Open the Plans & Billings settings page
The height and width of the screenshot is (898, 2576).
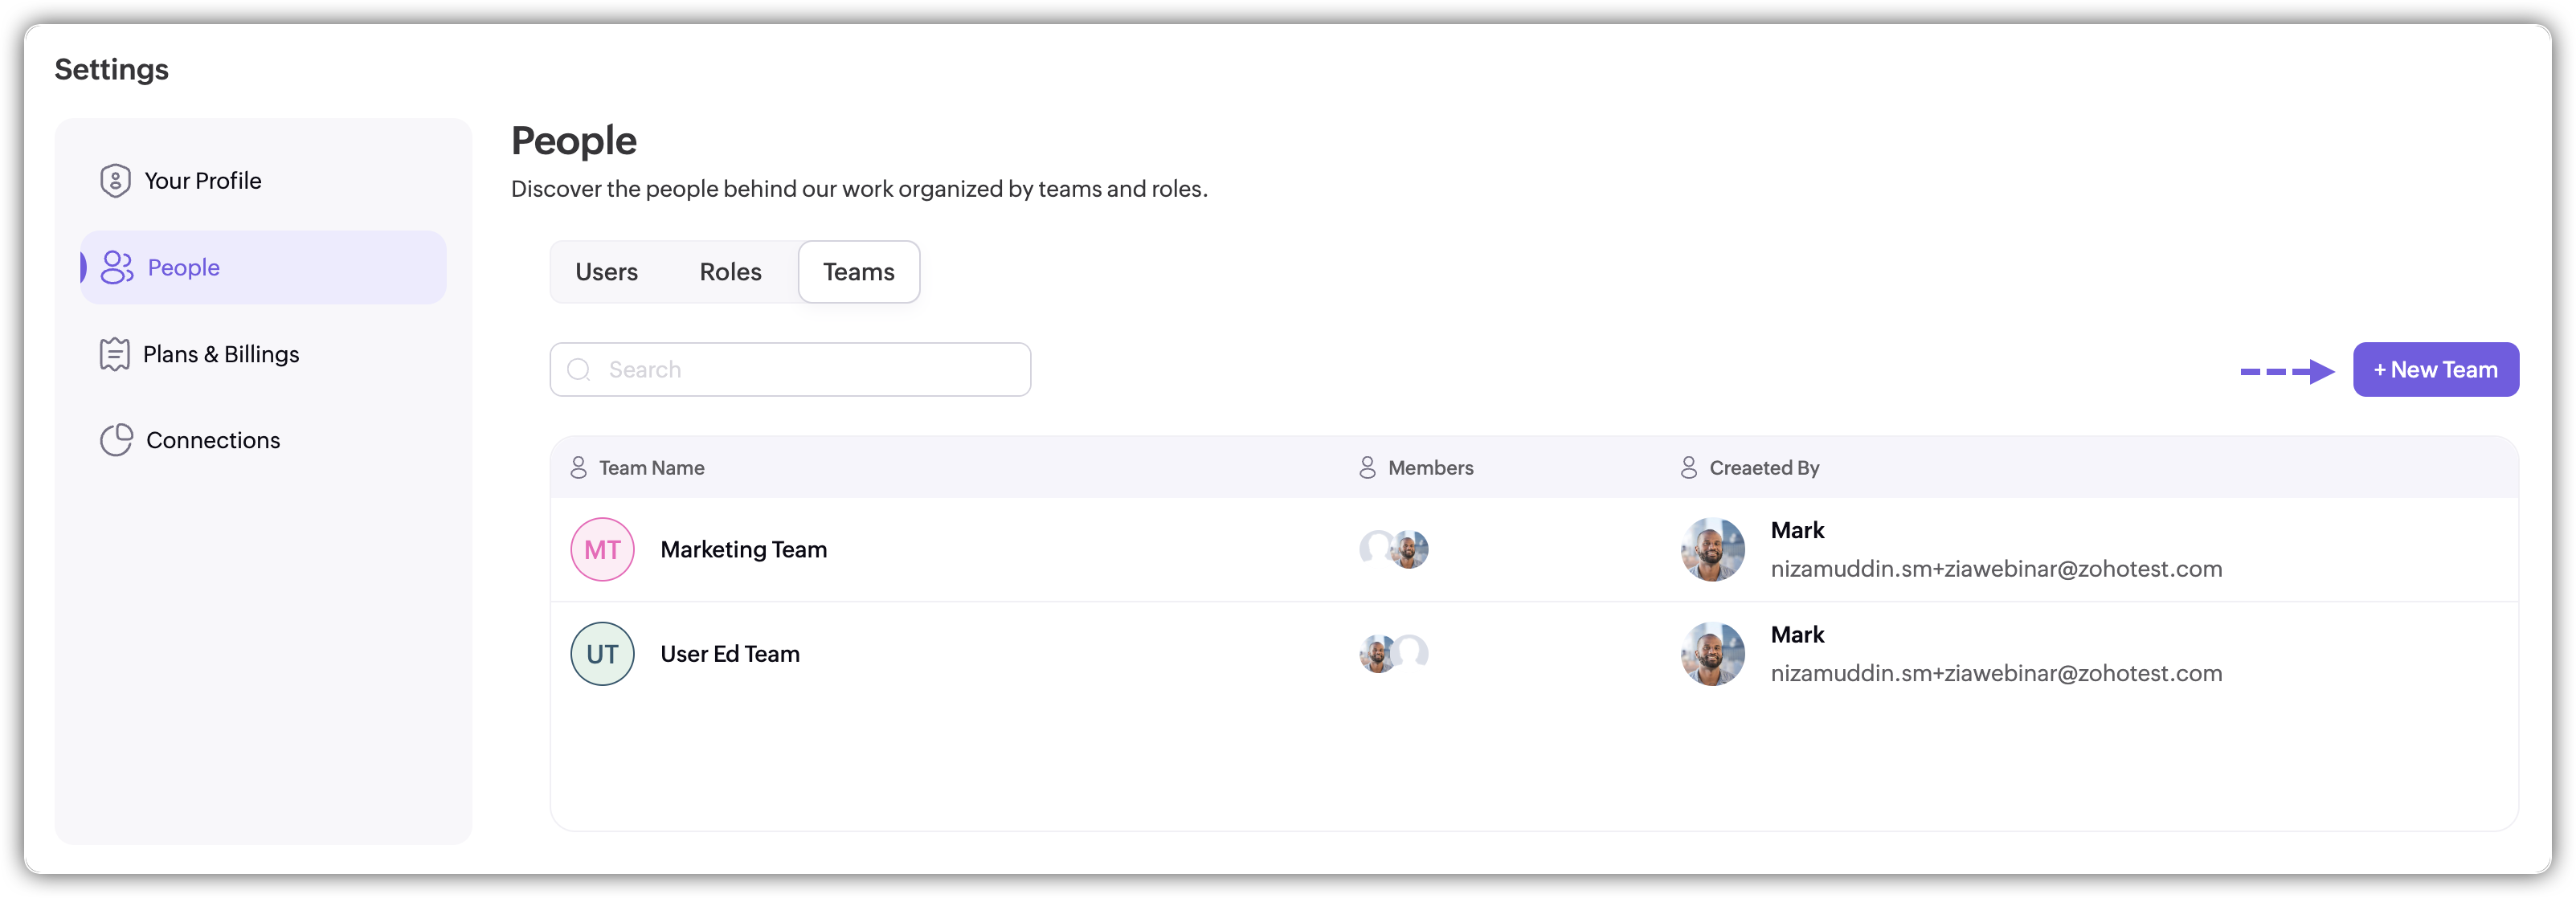[221, 354]
